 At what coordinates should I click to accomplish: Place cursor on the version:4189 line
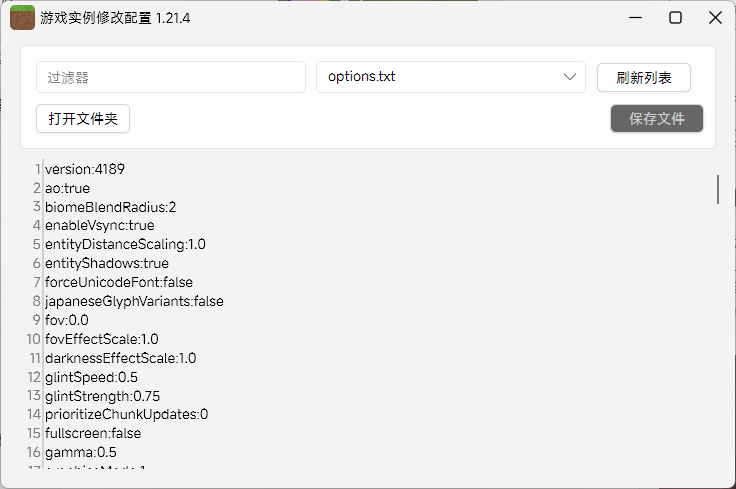(x=85, y=169)
